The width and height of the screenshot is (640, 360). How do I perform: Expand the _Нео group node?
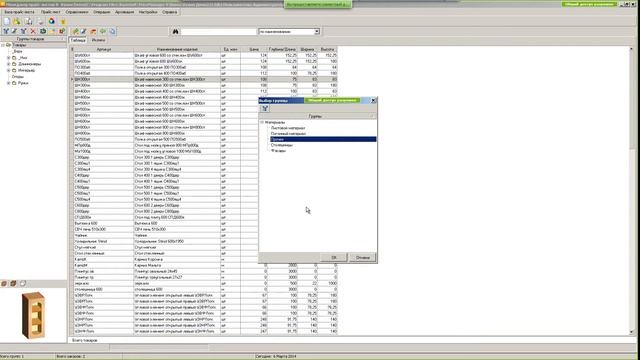(x=9, y=58)
